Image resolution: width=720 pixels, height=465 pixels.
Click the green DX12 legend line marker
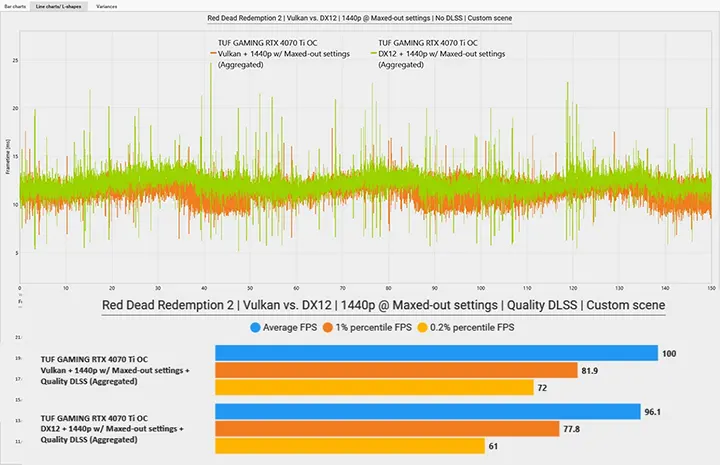(373, 54)
